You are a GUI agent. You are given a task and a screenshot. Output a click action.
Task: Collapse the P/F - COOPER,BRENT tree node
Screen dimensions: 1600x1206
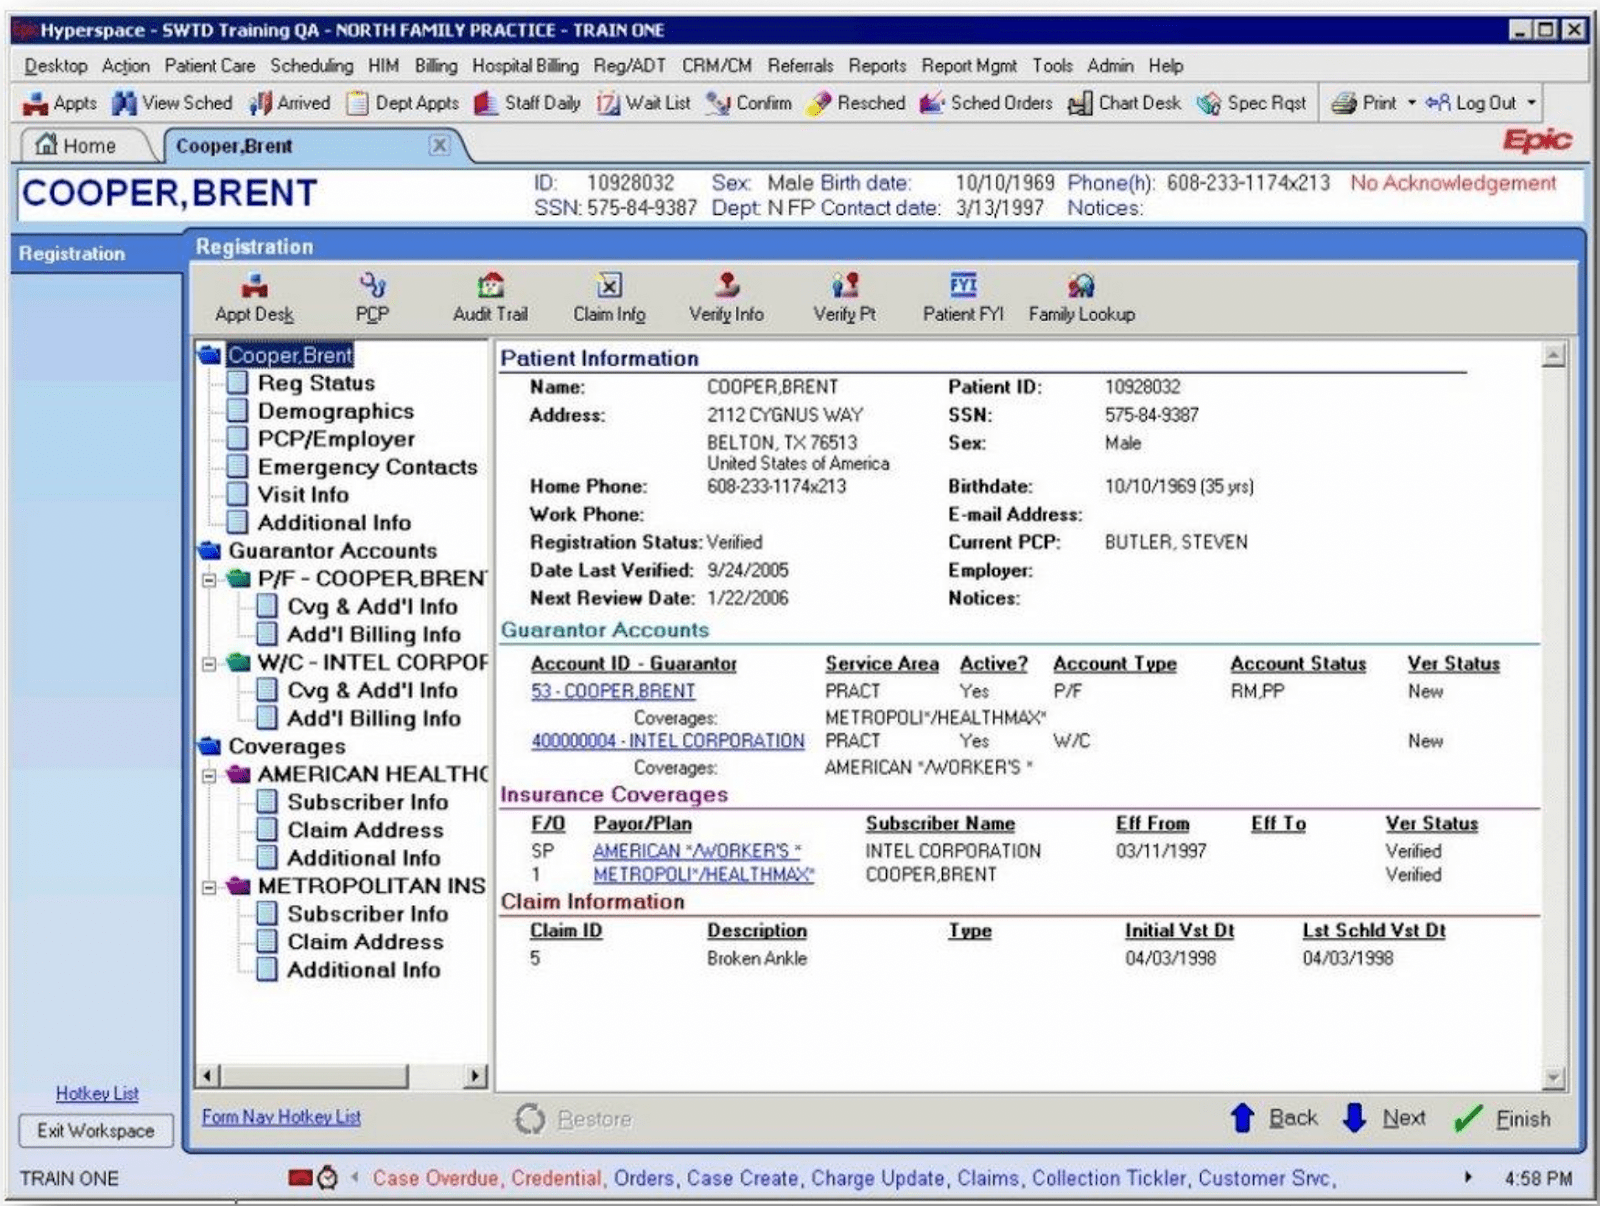[x=209, y=579]
